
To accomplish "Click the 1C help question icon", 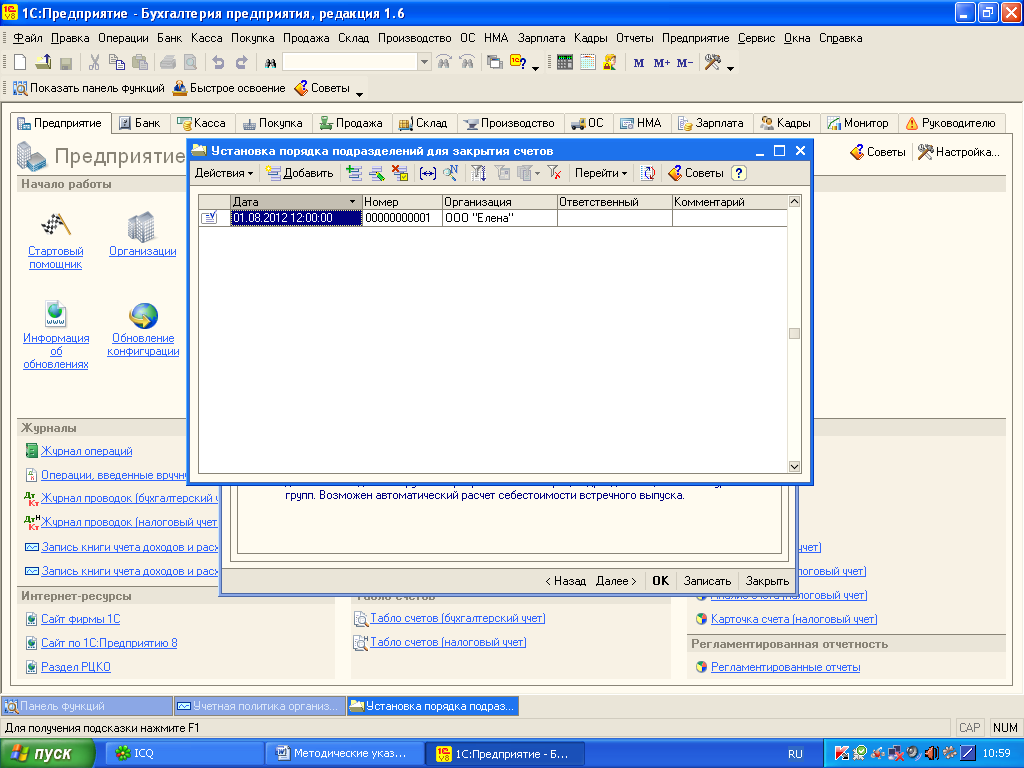I will click(x=519, y=63).
